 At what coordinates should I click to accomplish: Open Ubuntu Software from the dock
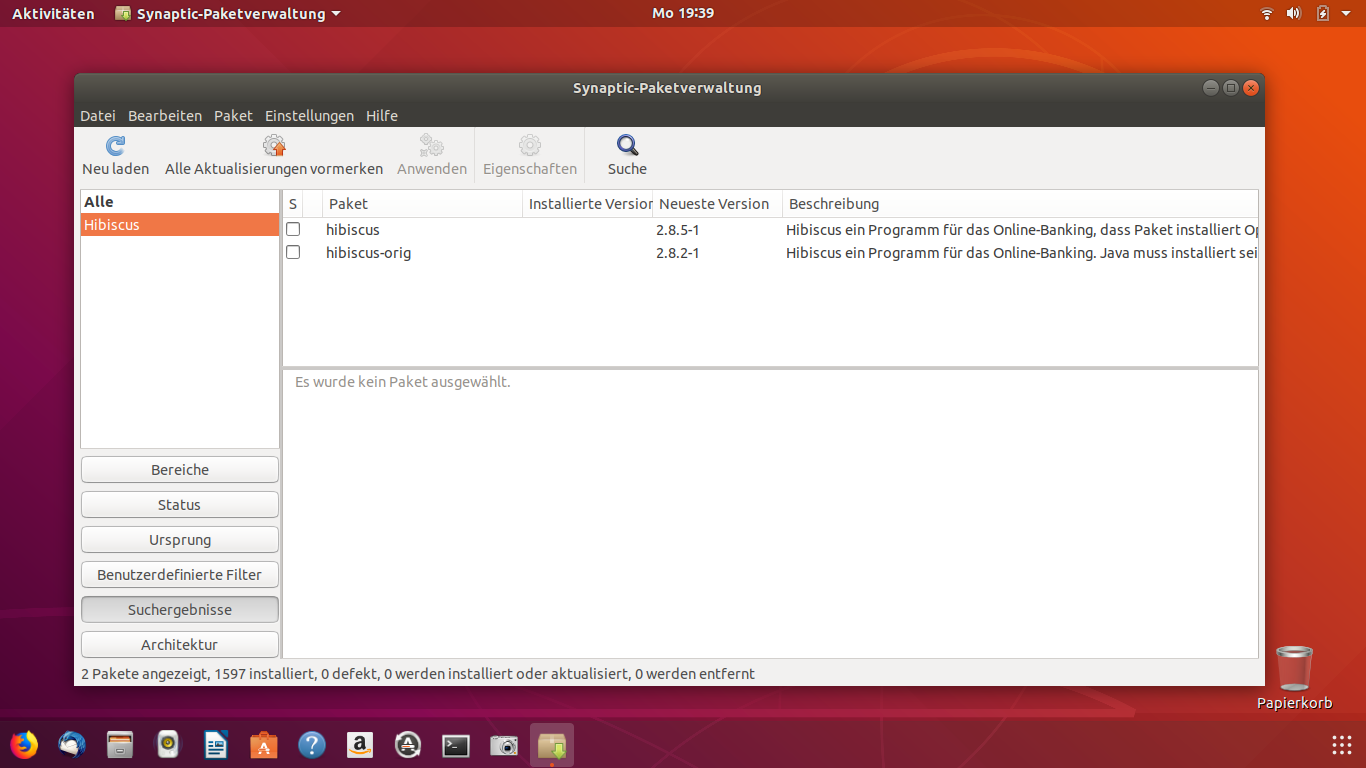point(264,745)
